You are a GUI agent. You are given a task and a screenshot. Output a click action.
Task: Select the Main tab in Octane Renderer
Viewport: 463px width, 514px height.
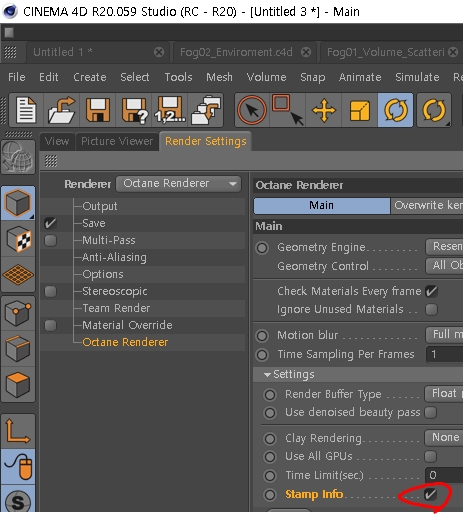322,206
